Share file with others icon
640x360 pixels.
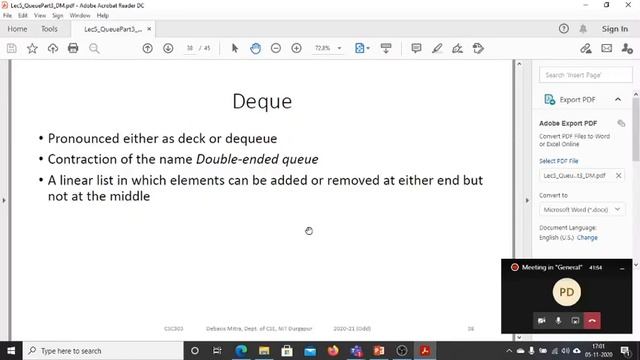coord(627,48)
